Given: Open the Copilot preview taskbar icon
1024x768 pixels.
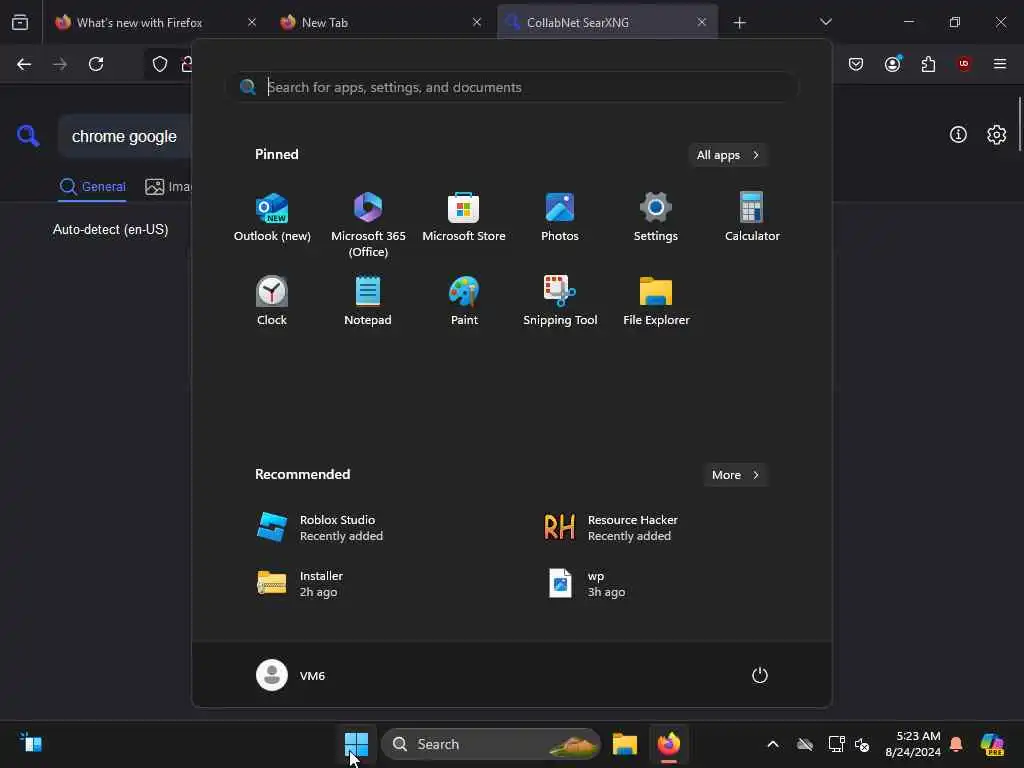Looking at the screenshot, I should coord(992,744).
